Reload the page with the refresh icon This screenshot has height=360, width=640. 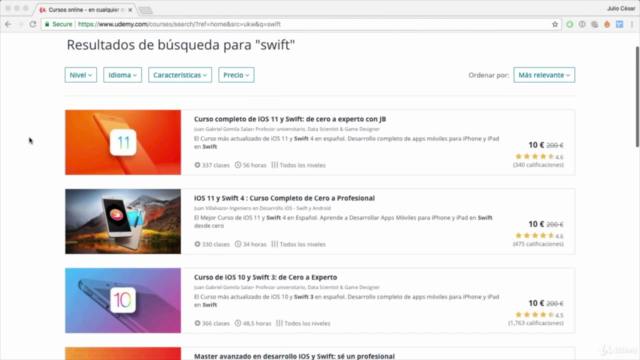coord(33,24)
